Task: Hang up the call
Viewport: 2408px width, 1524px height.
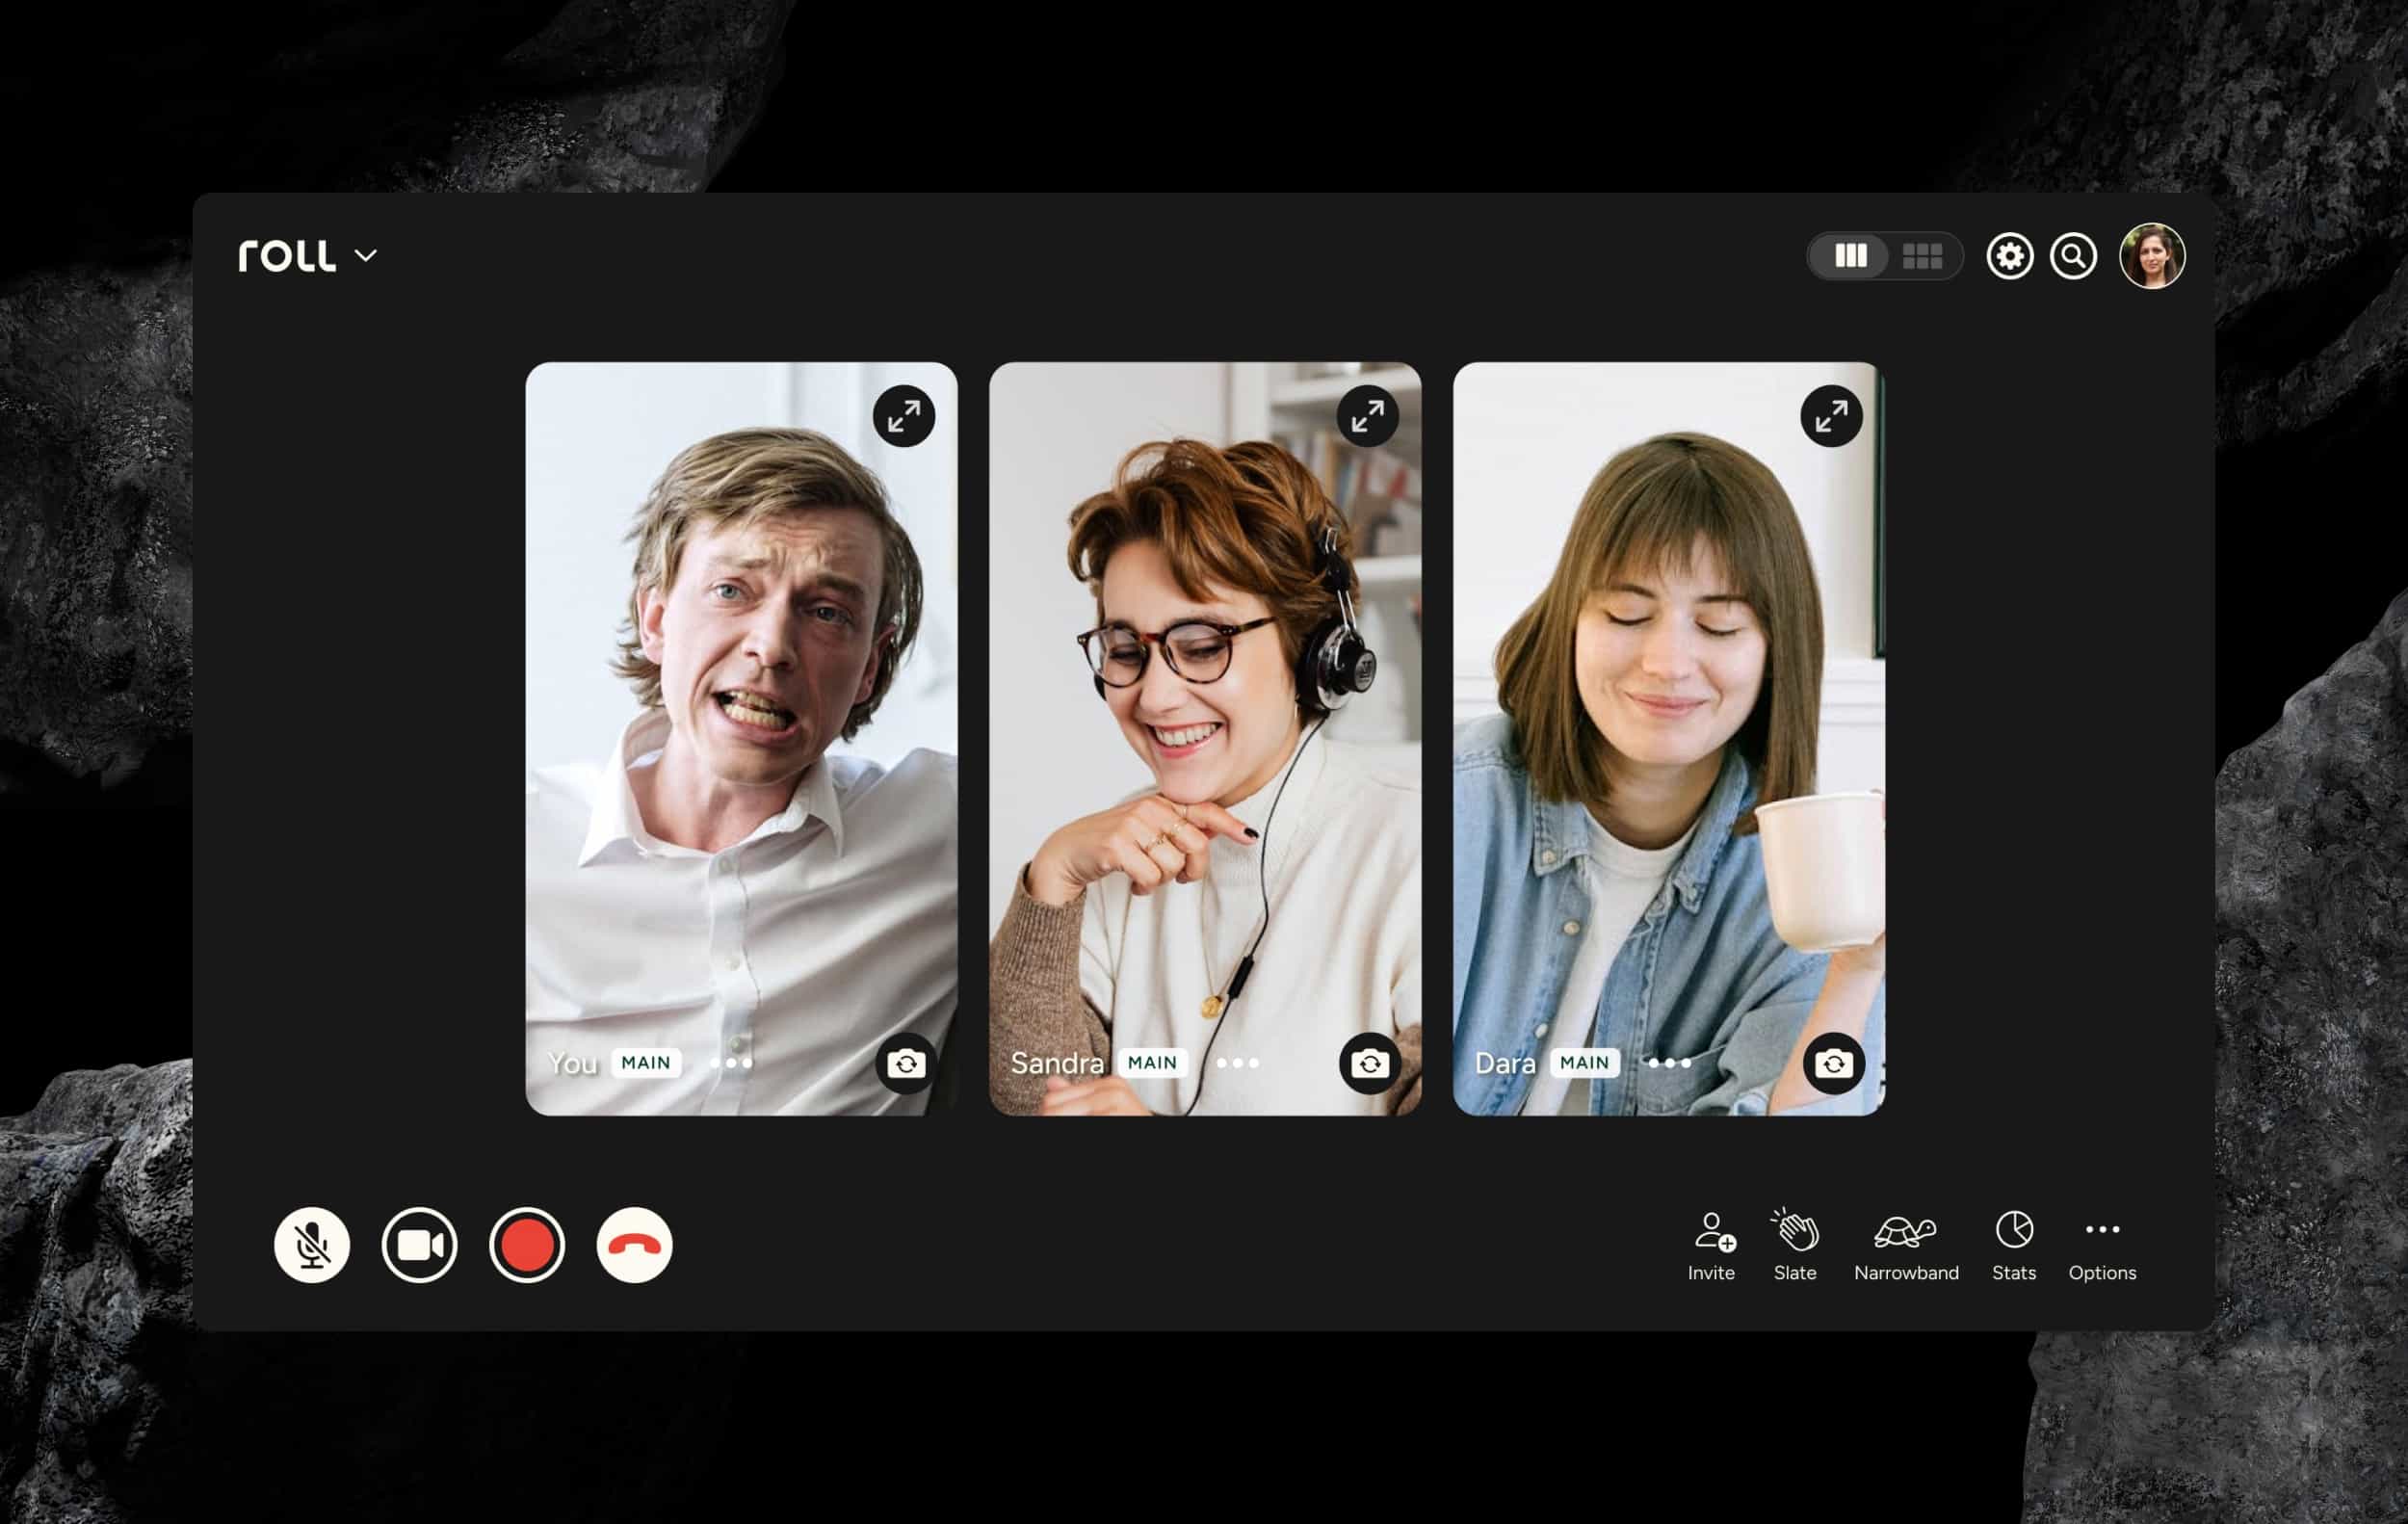Action: click(x=634, y=1245)
